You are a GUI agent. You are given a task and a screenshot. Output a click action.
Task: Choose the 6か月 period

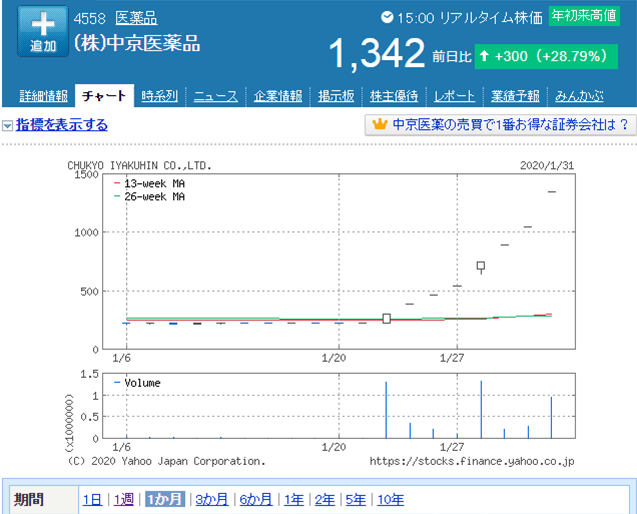[256, 499]
